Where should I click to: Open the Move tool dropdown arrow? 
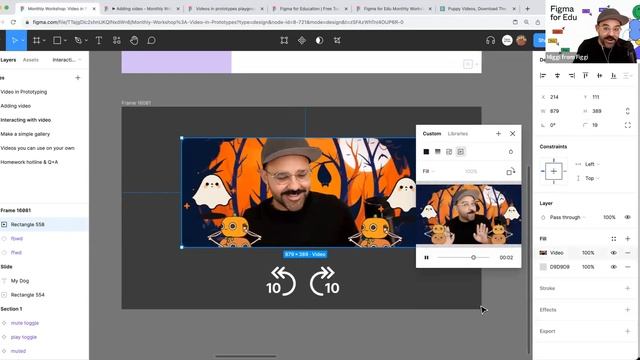pos(23,41)
